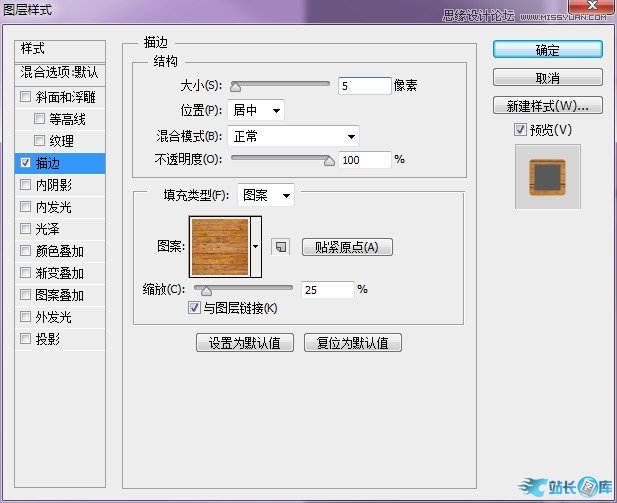The image size is (617, 503).
Task: Click the style preview thumbnail under 预览
Action: 547,176
